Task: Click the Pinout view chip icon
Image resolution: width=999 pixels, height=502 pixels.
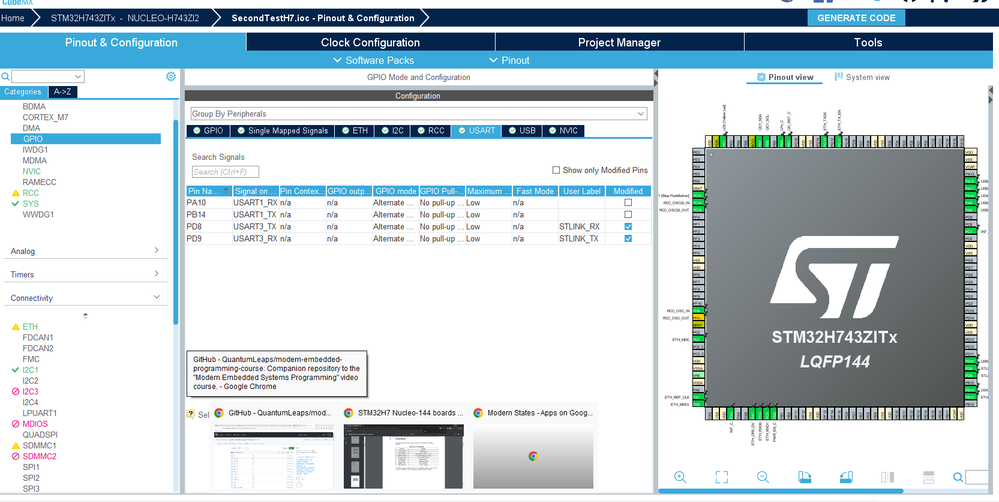Action: click(x=761, y=77)
